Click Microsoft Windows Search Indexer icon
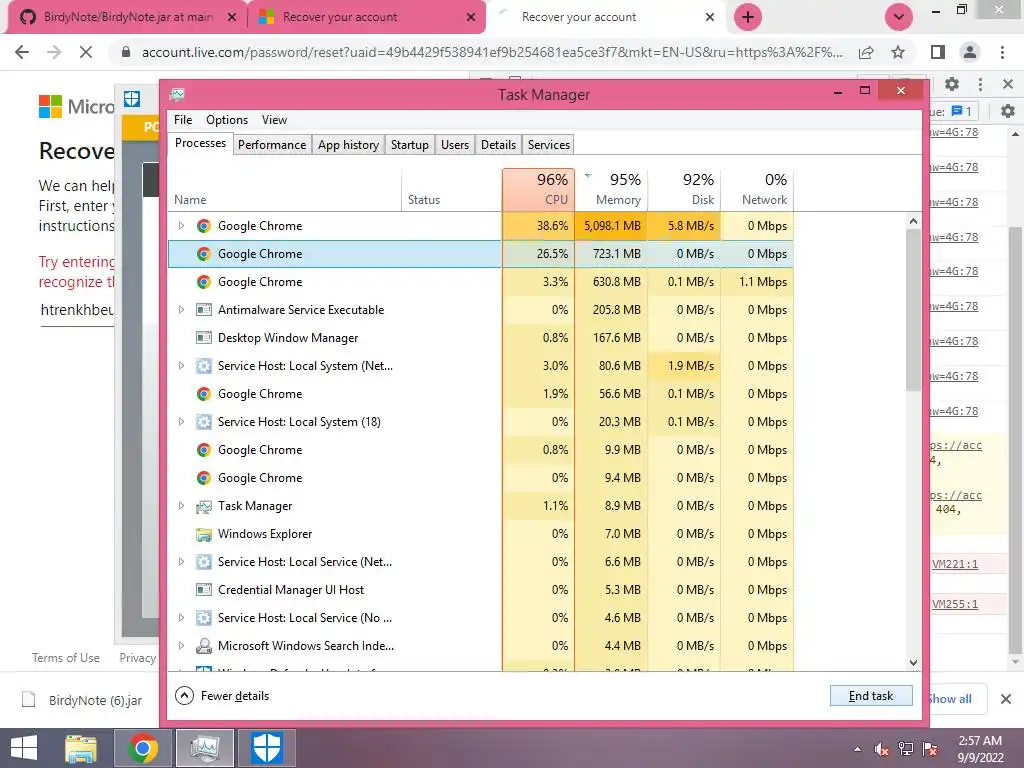Viewport: 1024px width, 768px height. click(x=204, y=646)
